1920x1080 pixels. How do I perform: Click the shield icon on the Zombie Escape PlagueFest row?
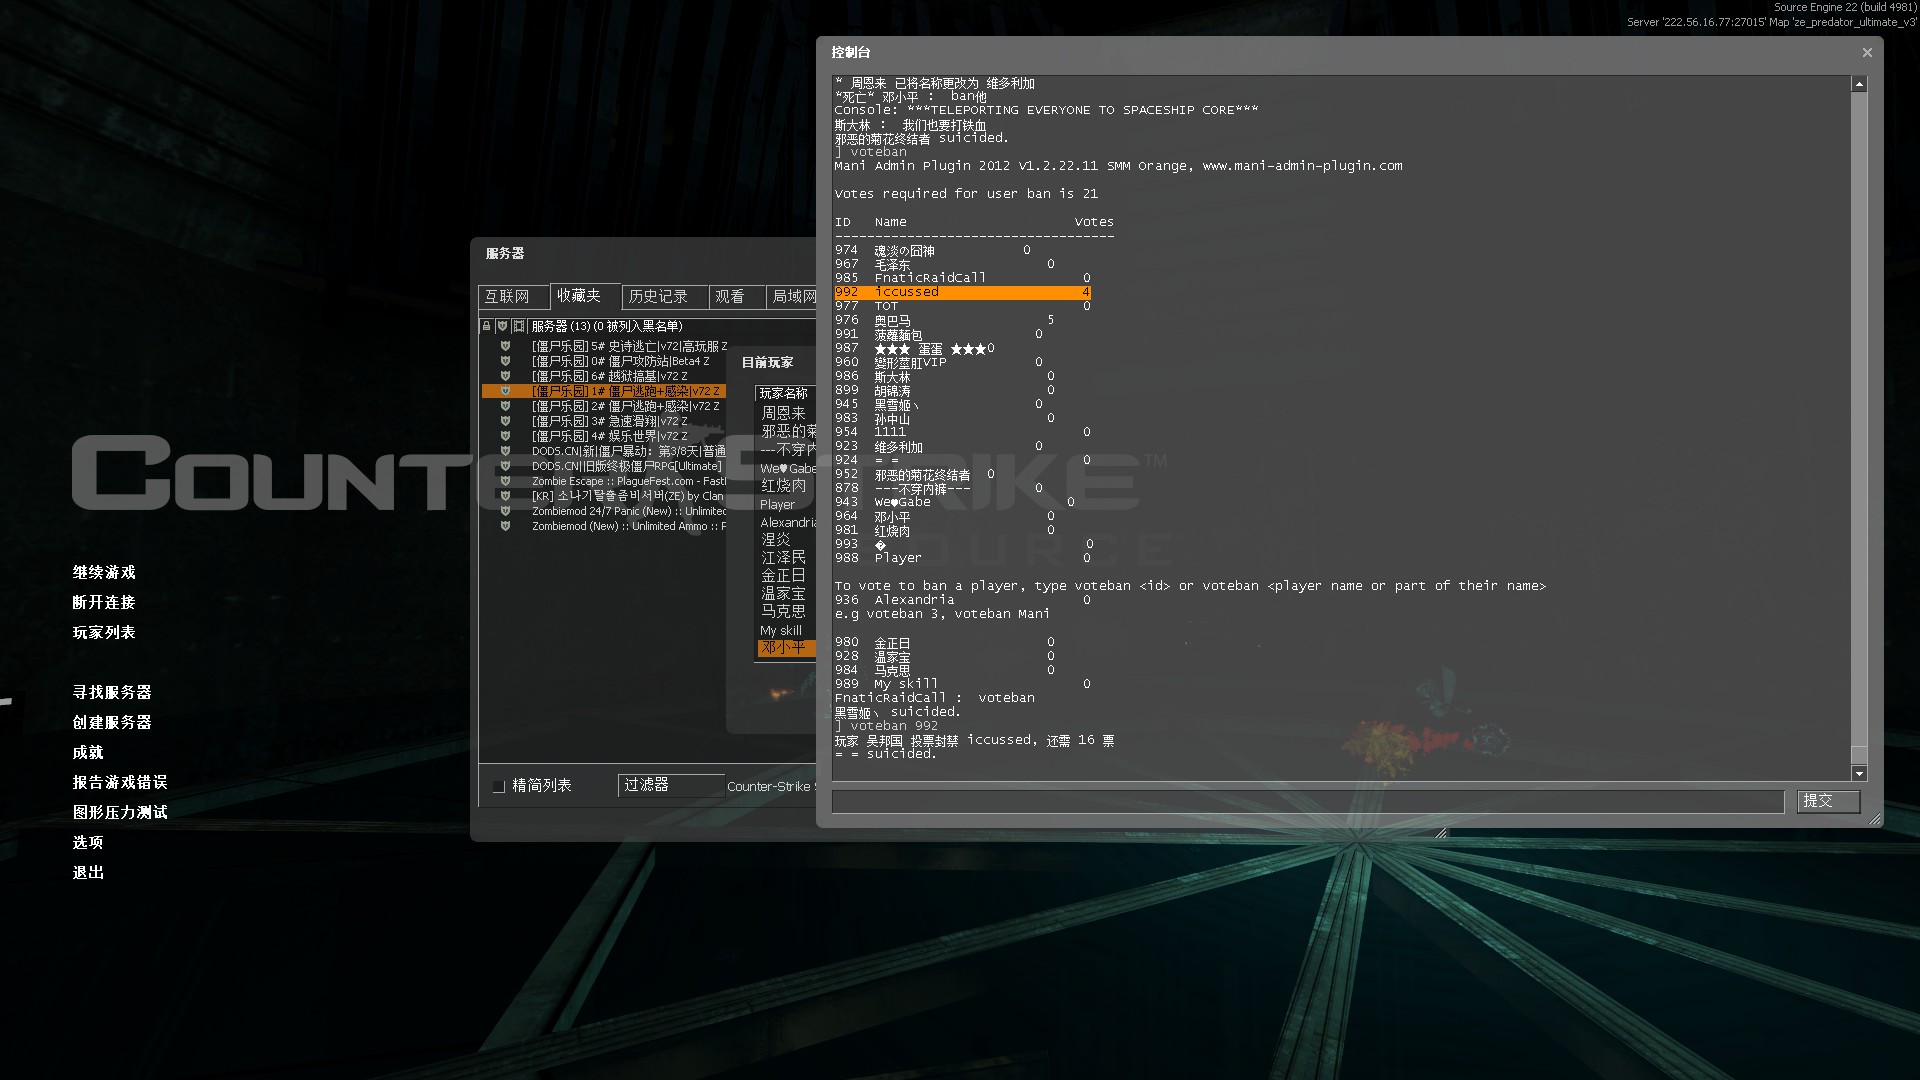[505, 481]
